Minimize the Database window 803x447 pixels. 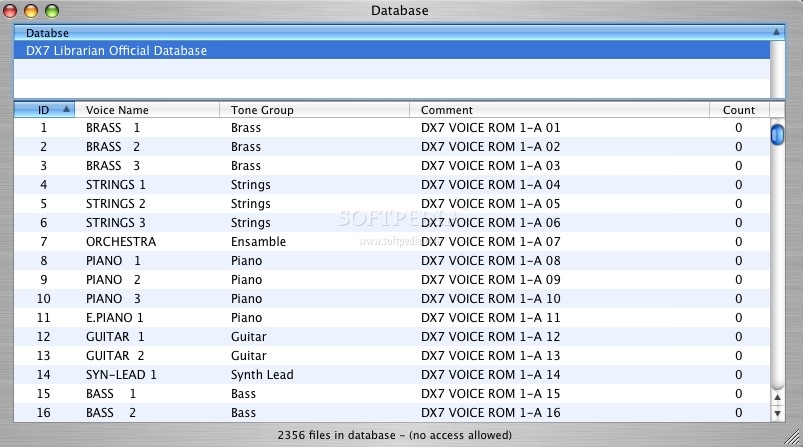pyautogui.click(x=31, y=11)
